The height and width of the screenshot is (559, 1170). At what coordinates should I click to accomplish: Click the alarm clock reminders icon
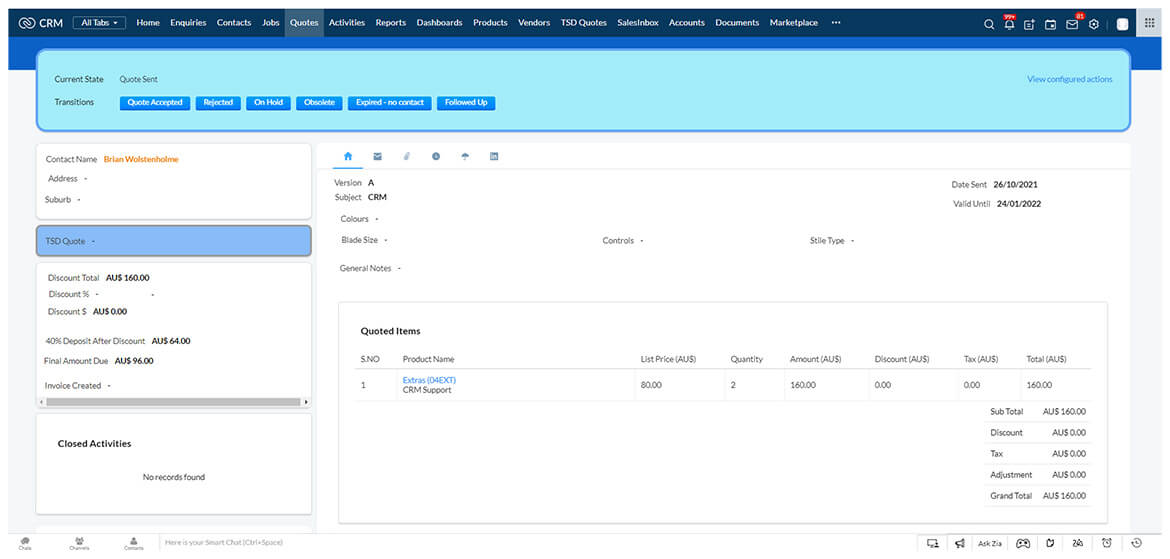pyautogui.click(x=1107, y=543)
